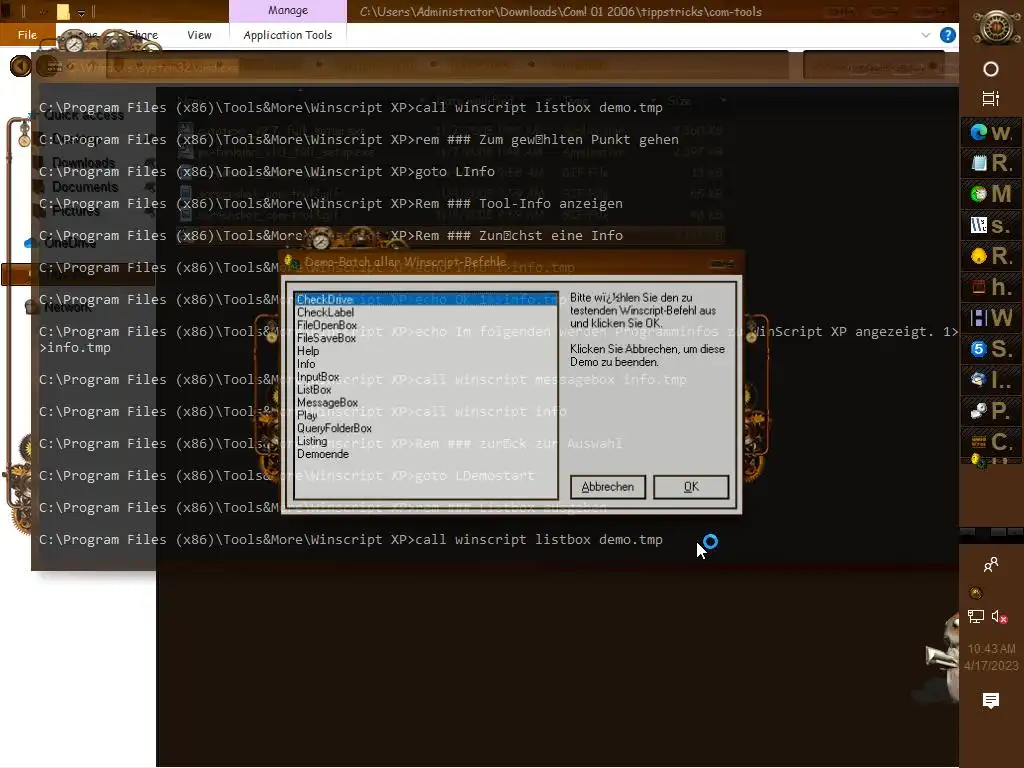Switch to the blue '5' taskbar item
This screenshot has width=1024, height=768.
tap(991, 349)
